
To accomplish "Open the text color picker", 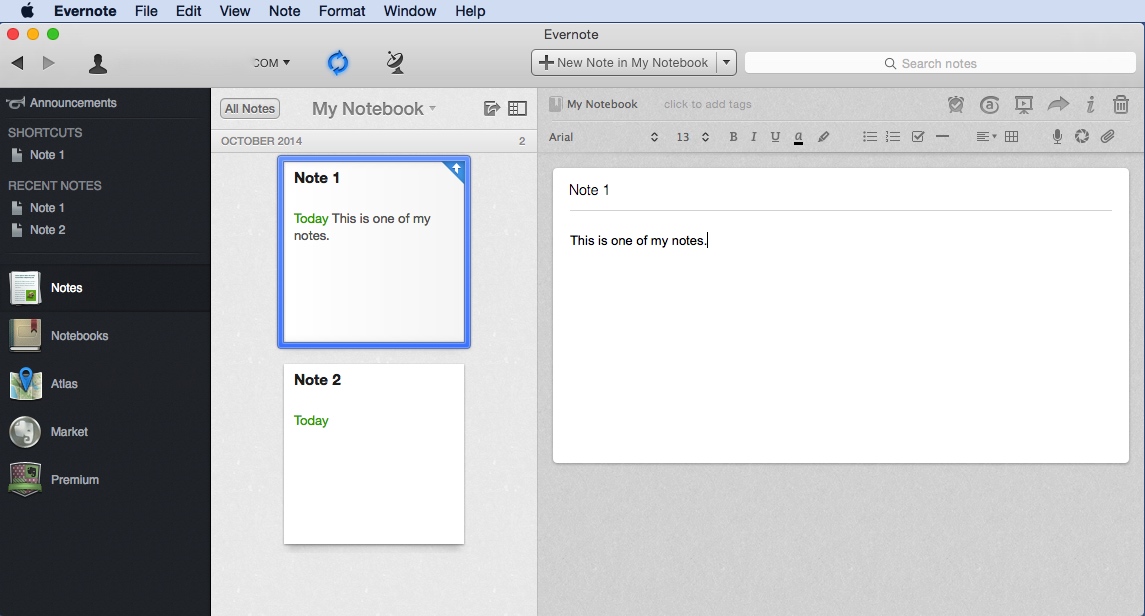I will pos(798,137).
